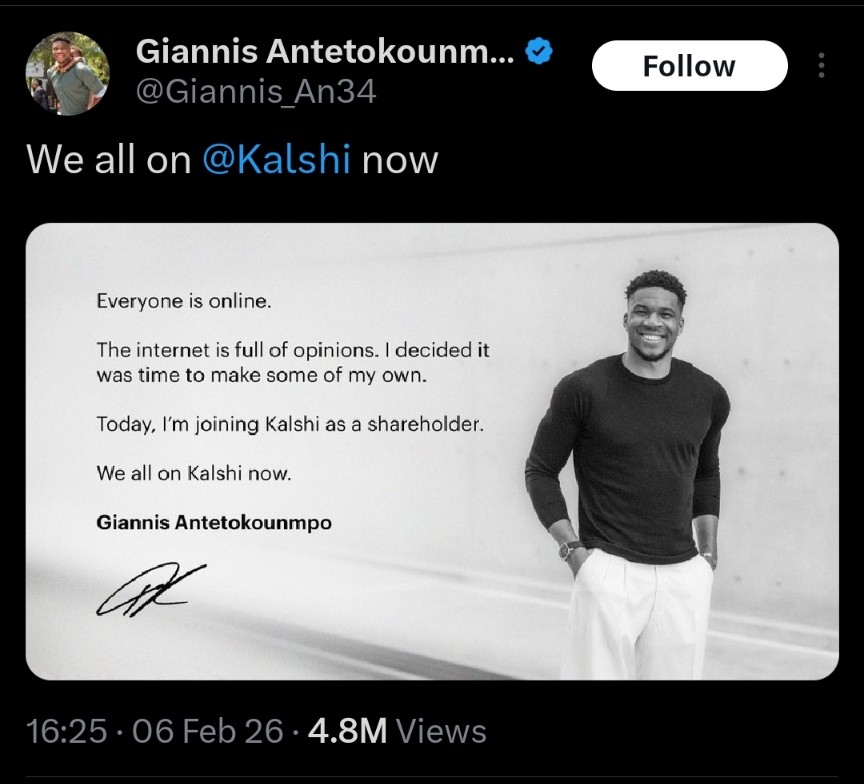The height and width of the screenshot is (784, 864).
Task: Click the "We all on" post text
Action: (x=108, y=160)
